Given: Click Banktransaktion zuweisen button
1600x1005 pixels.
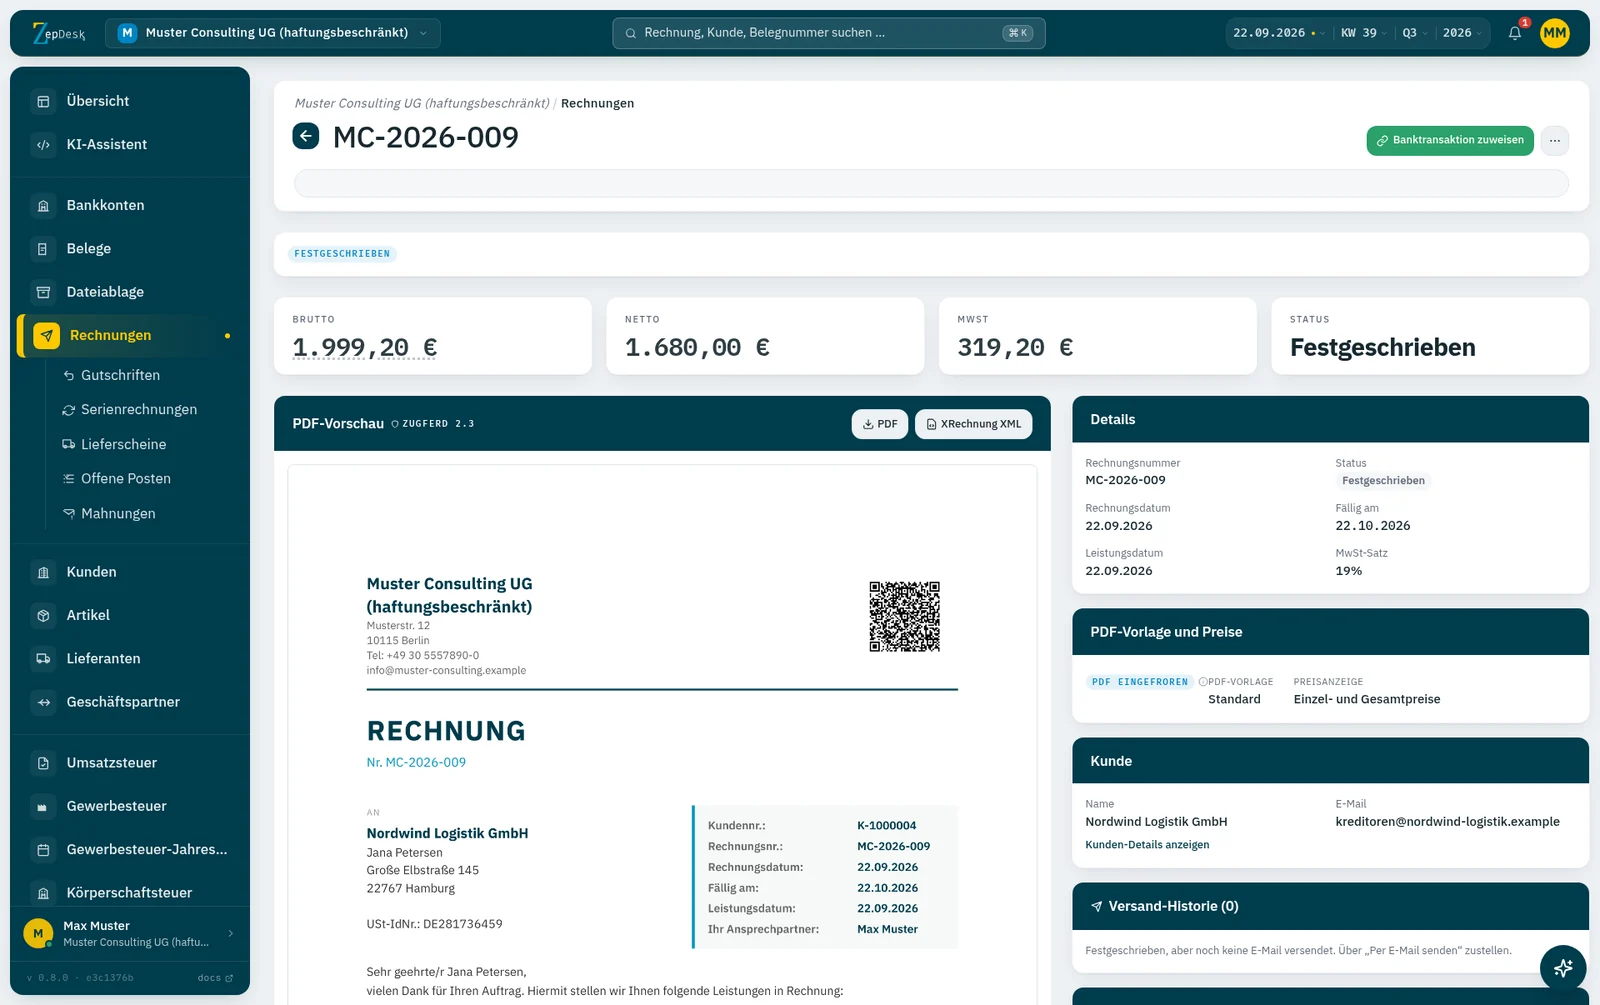Looking at the screenshot, I should (1450, 141).
